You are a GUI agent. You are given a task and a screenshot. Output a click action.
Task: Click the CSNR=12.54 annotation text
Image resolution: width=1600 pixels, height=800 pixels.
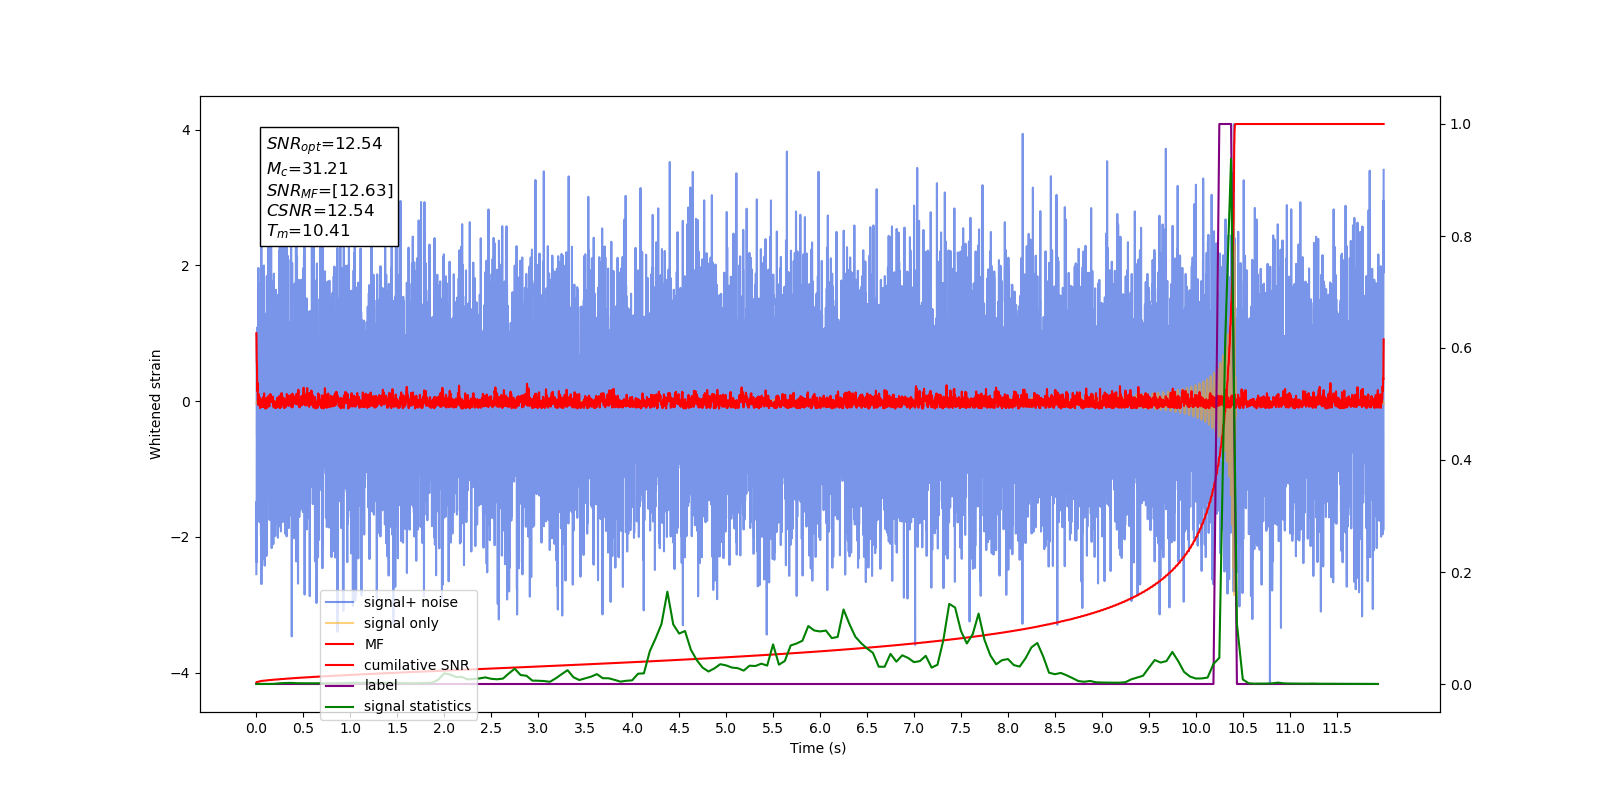[320, 211]
